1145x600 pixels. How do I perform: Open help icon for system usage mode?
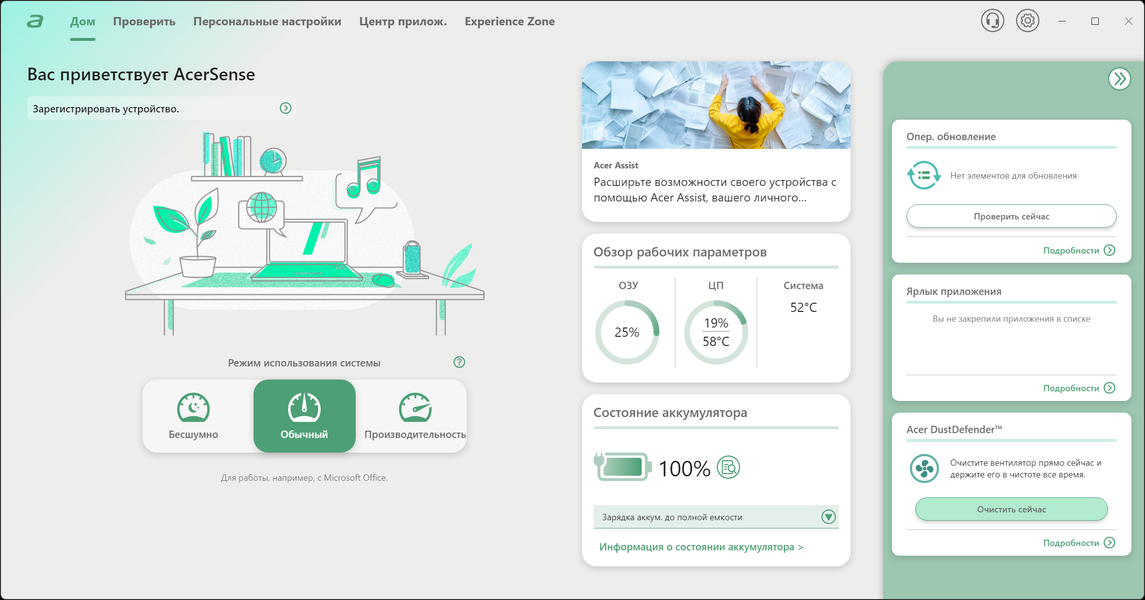(x=459, y=362)
